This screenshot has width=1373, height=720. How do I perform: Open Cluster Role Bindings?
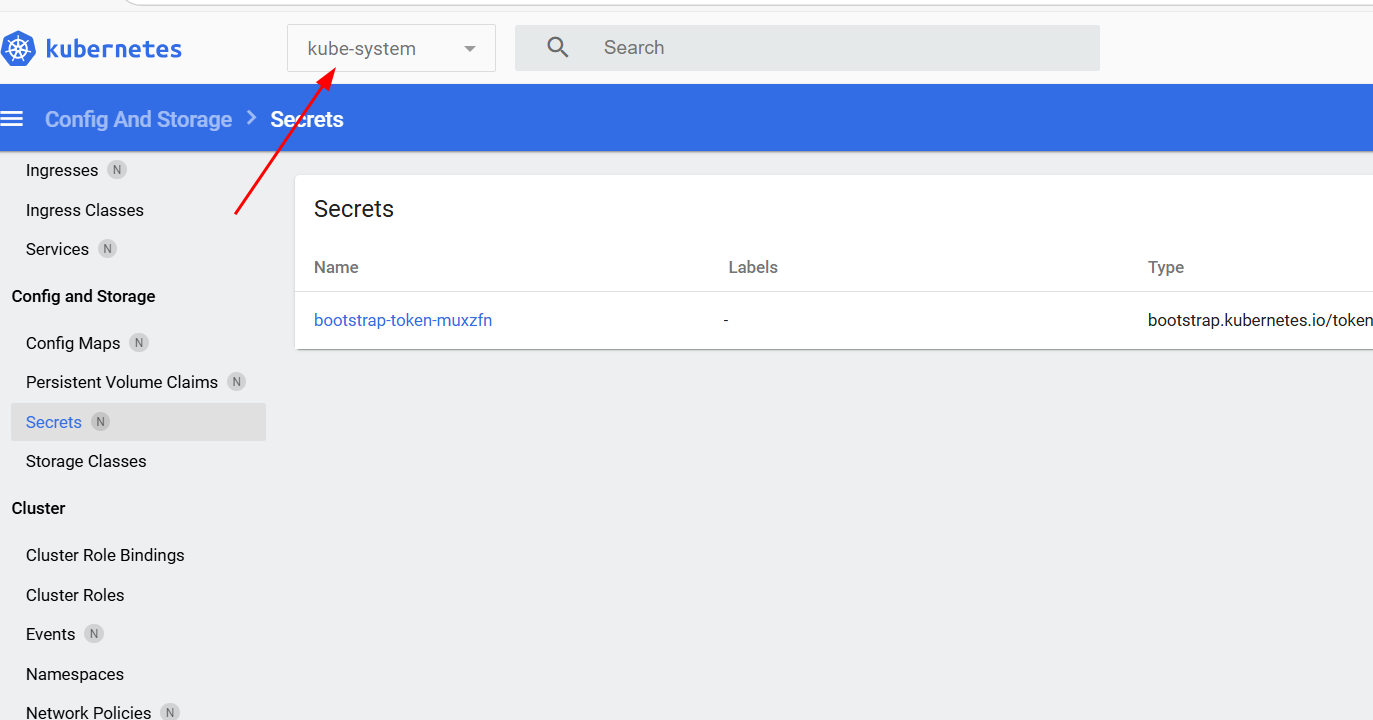point(105,555)
